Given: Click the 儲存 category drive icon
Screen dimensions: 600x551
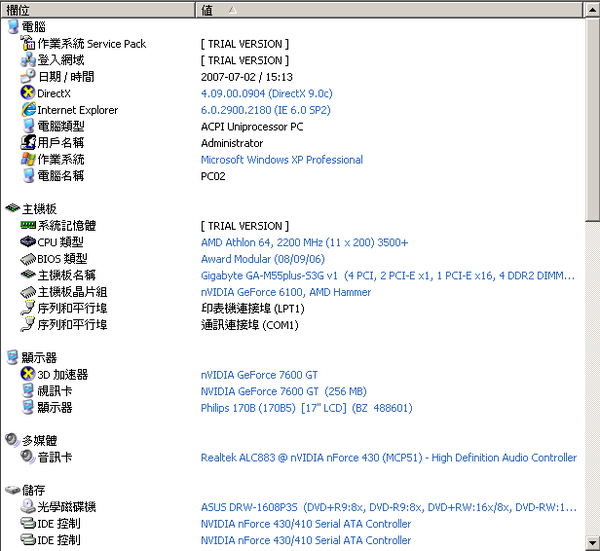Looking at the screenshot, I should coord(12,489).
